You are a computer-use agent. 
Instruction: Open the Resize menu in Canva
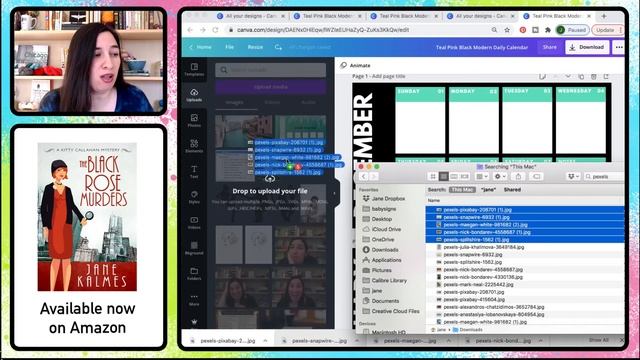tap(255, 47)
